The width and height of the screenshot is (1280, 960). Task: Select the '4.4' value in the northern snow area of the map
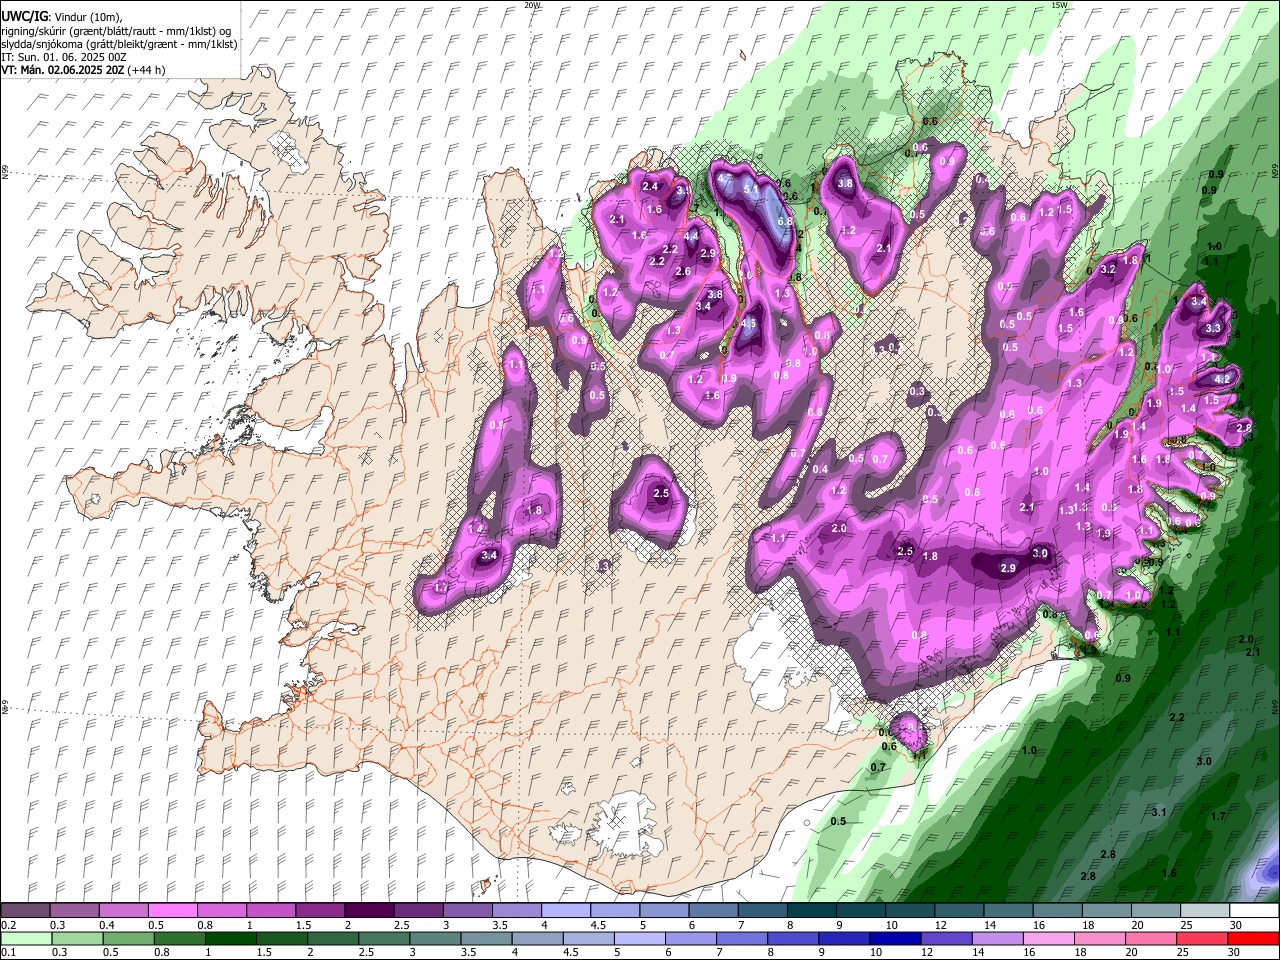coord(691,236)
